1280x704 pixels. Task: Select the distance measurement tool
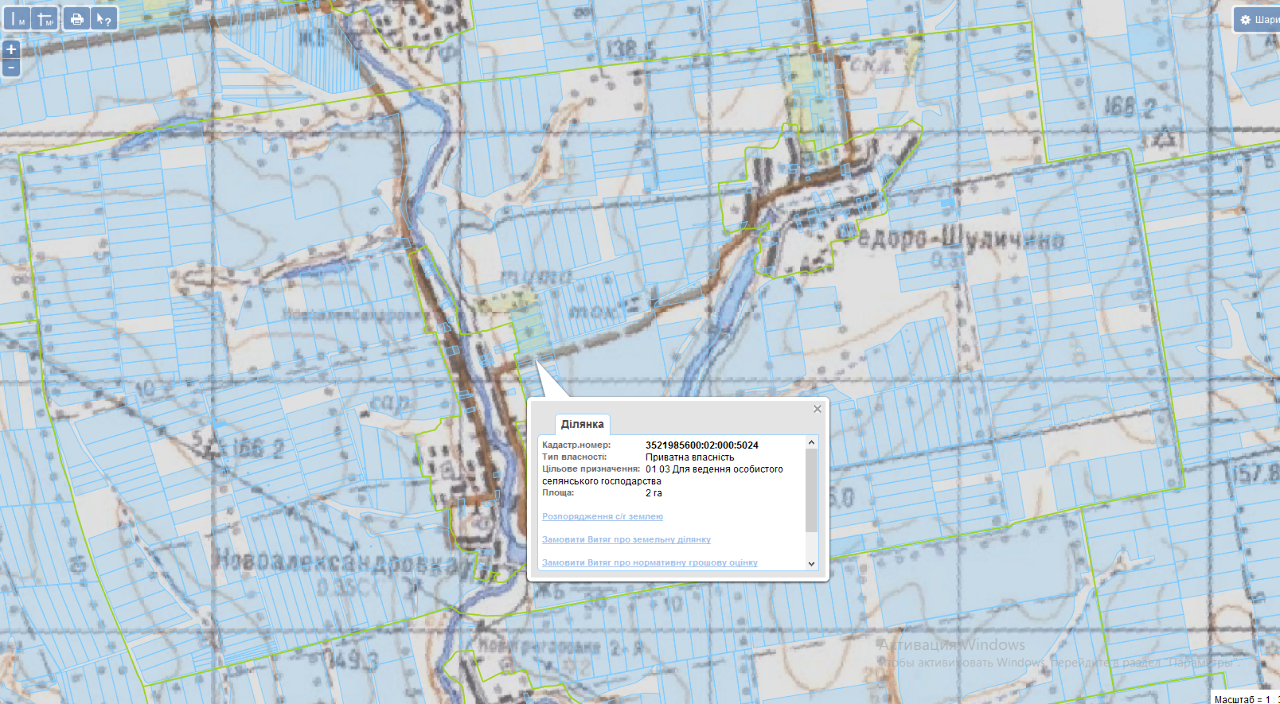(17, 19)
